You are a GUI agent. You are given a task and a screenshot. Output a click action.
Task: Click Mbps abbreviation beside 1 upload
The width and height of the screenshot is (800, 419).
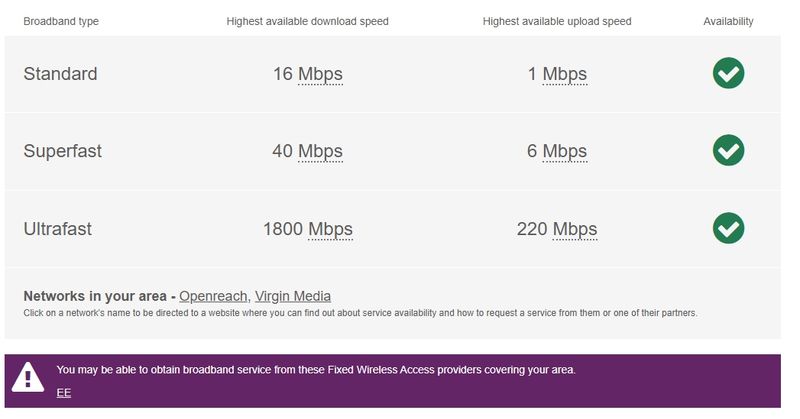click(565, 74)
